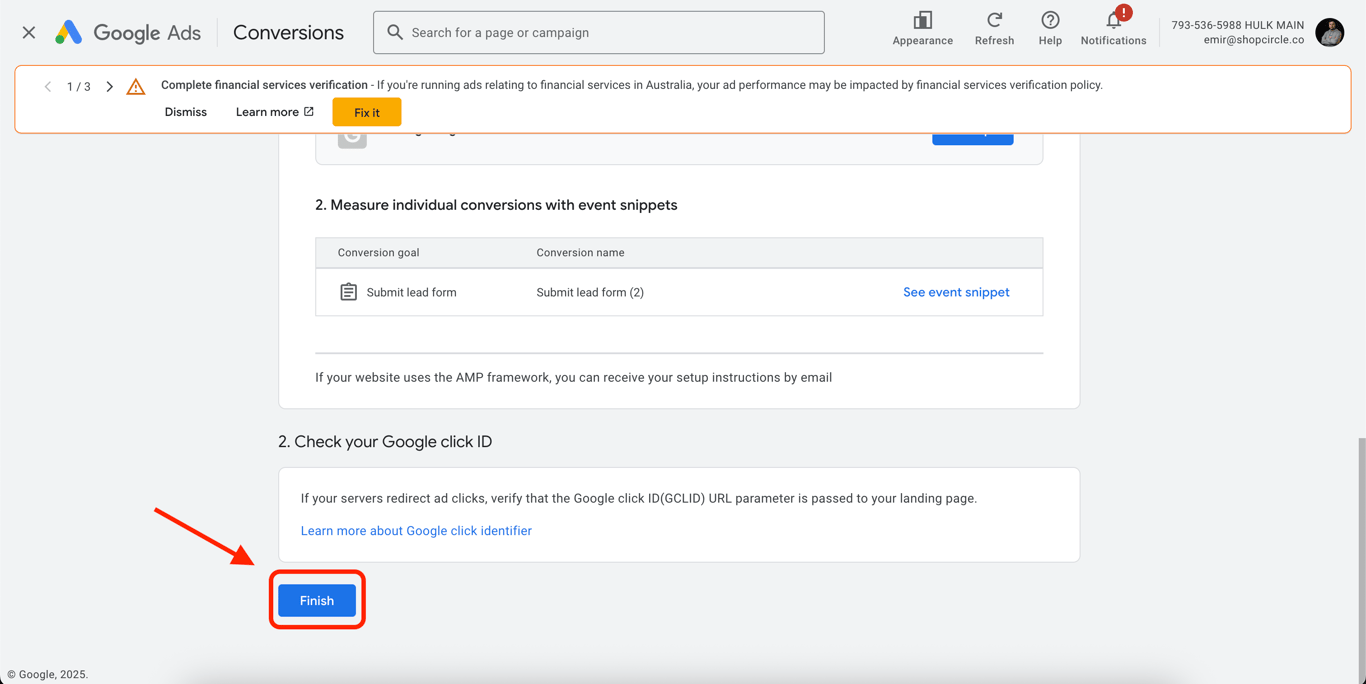Click the blue Finish button
1366x684 pixels.
pos(317,601)
